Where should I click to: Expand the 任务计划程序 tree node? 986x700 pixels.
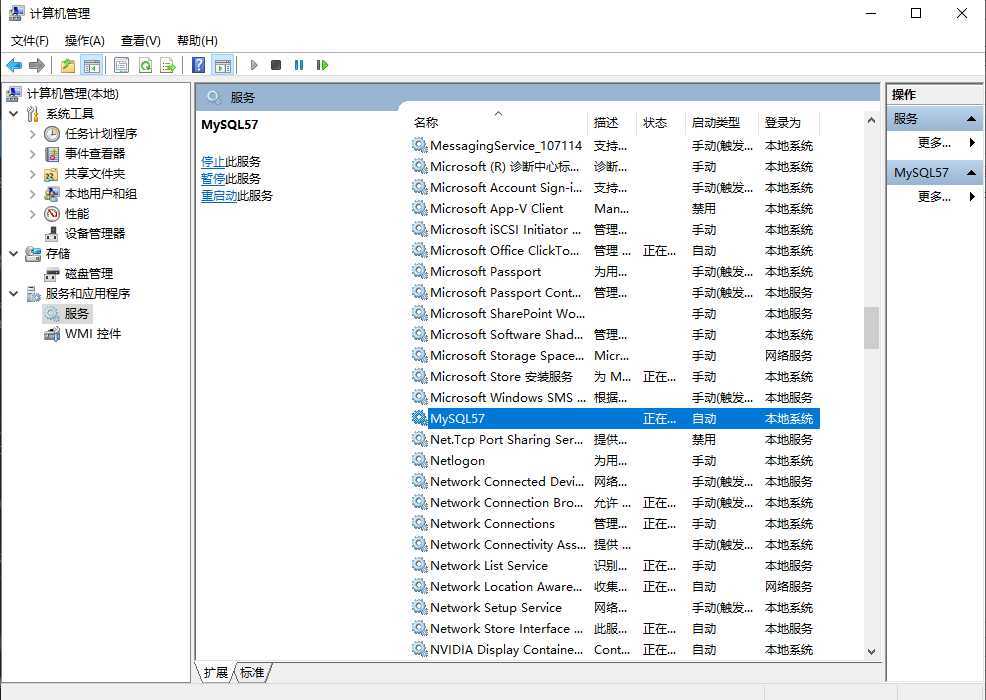[33, 134]
